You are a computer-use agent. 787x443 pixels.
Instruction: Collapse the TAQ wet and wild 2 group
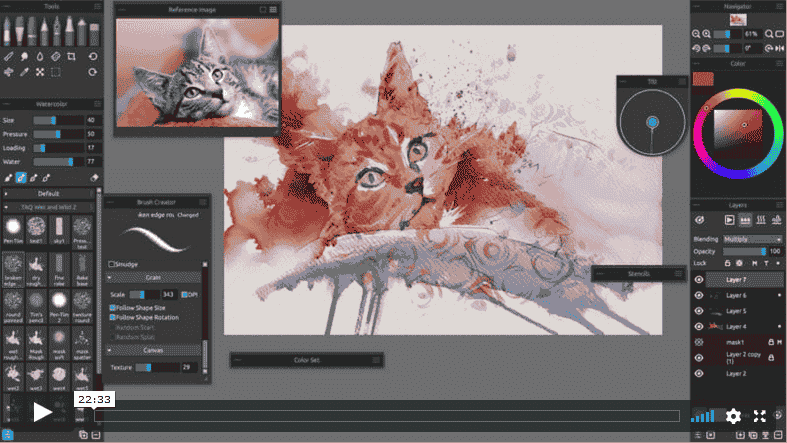(6, 207)
